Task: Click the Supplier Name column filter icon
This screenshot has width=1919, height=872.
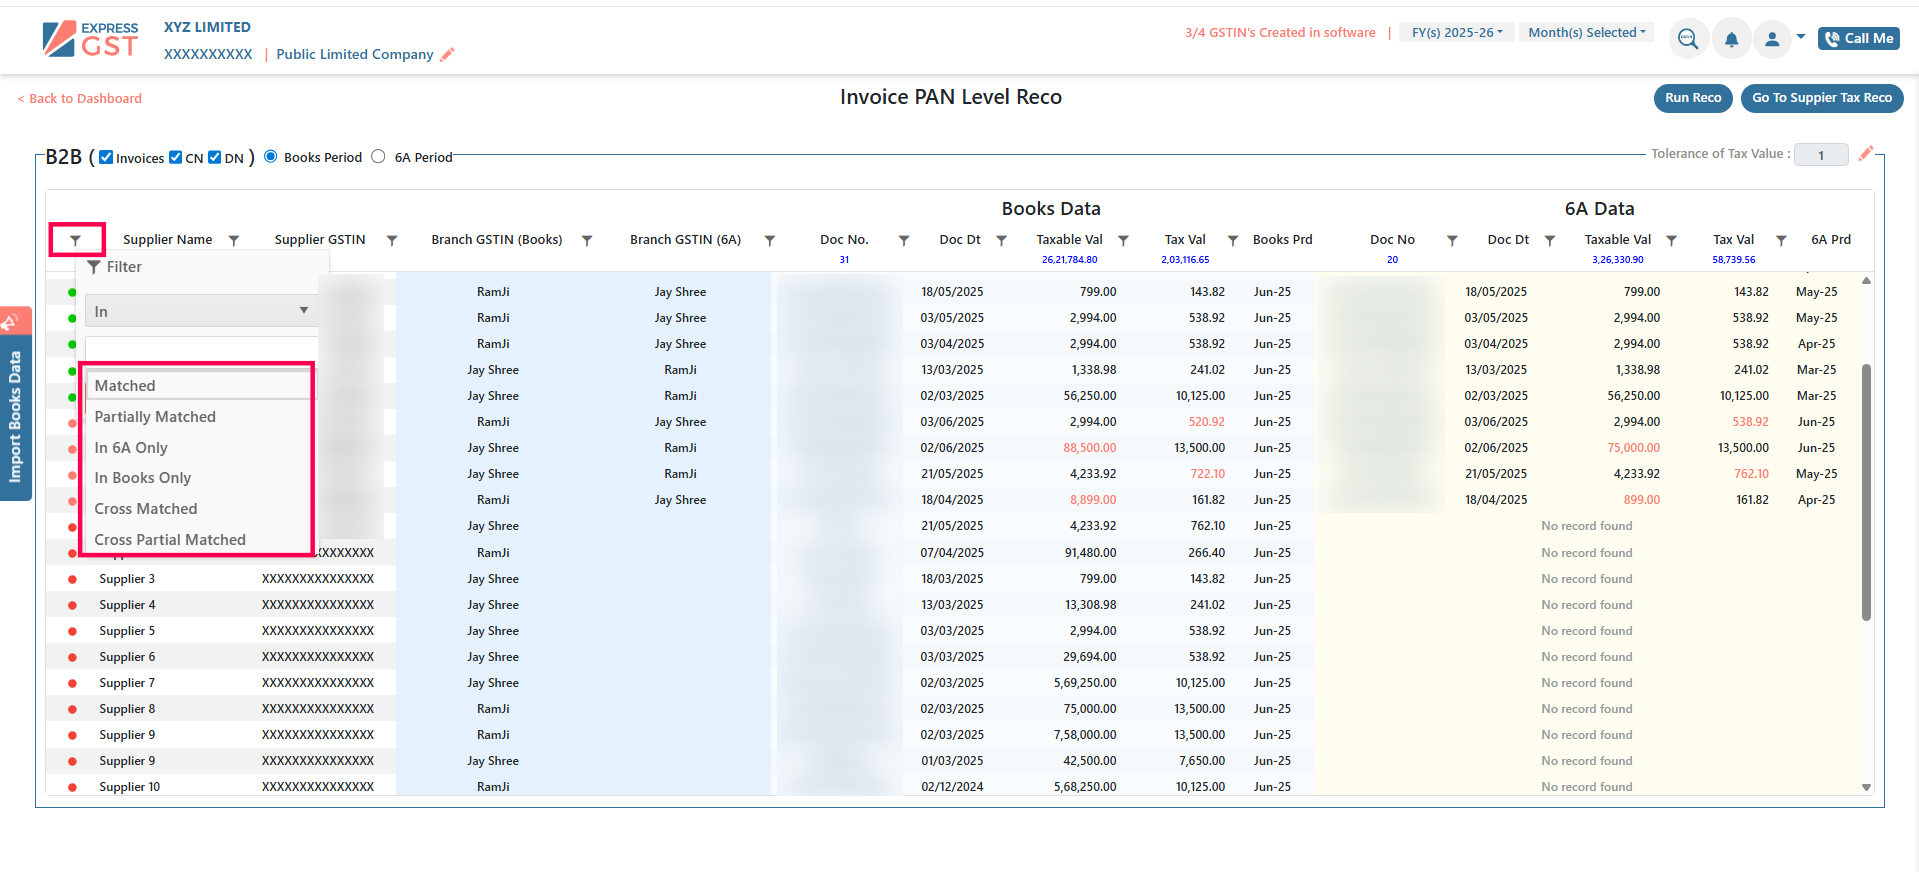Action: pyautogui.click(x=234, y=241)
